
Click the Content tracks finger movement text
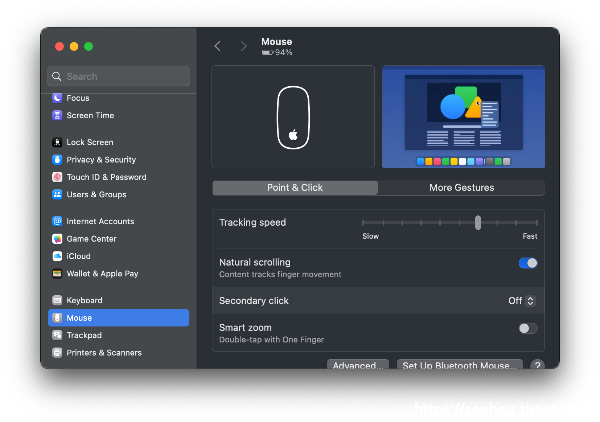[280, 274]
